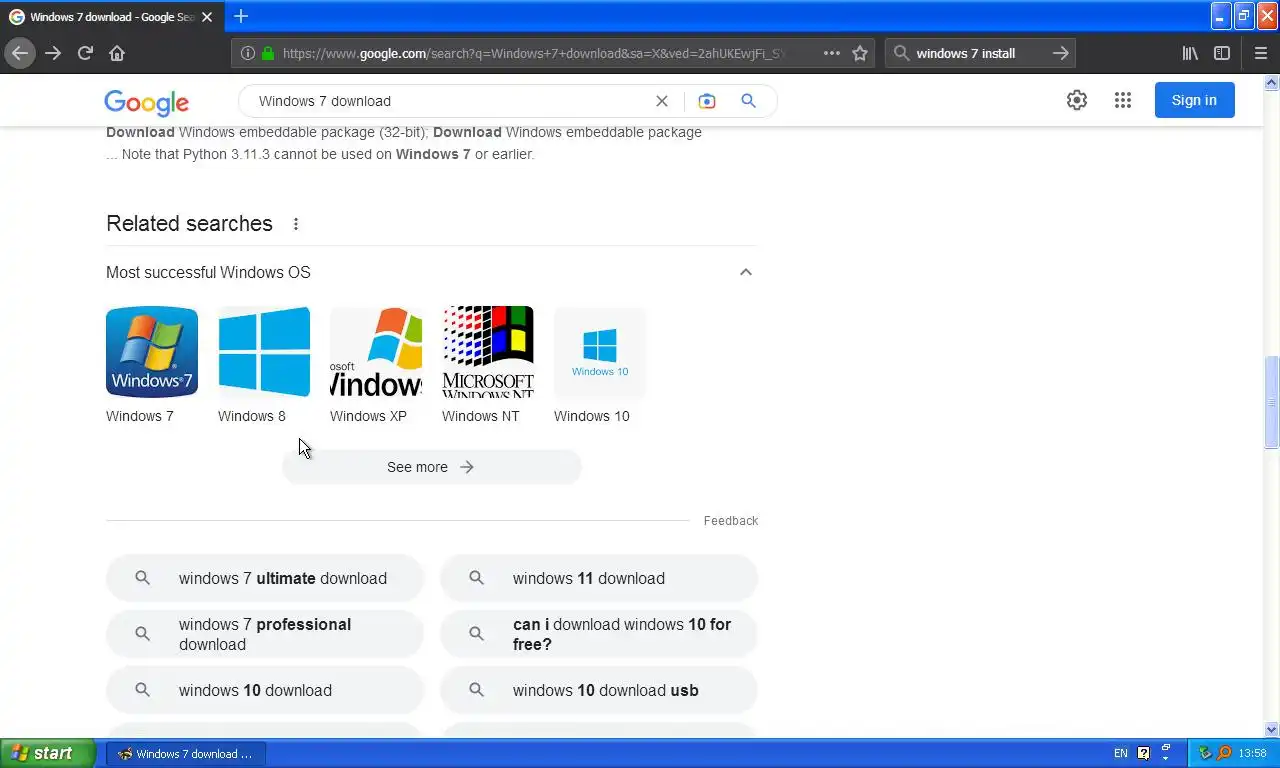Viewport: 1280px width, 768px height.
Task: Go to Google home via logo
Action: (x=147, y=102)
